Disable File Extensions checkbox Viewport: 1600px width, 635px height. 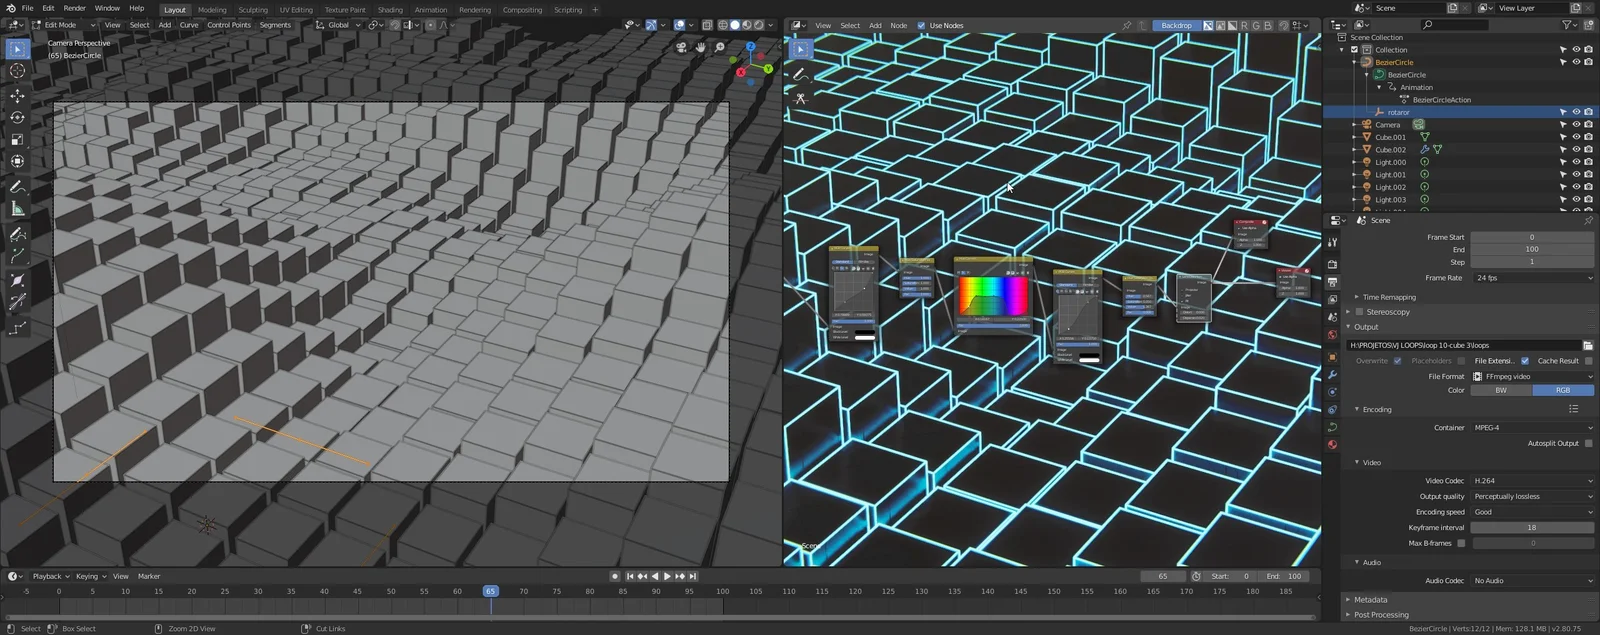point(1525,361)
